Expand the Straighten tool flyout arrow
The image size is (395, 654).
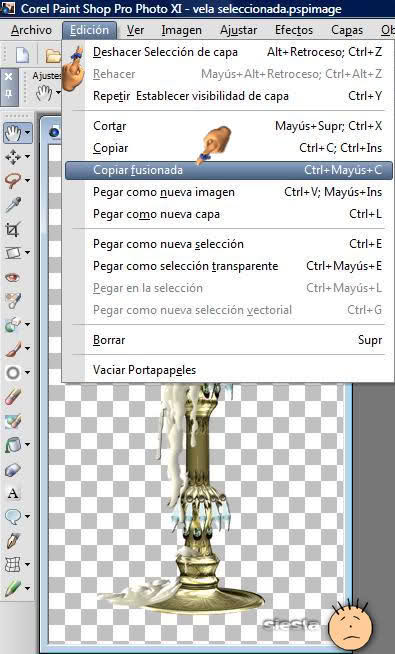[x=28, y=253]
